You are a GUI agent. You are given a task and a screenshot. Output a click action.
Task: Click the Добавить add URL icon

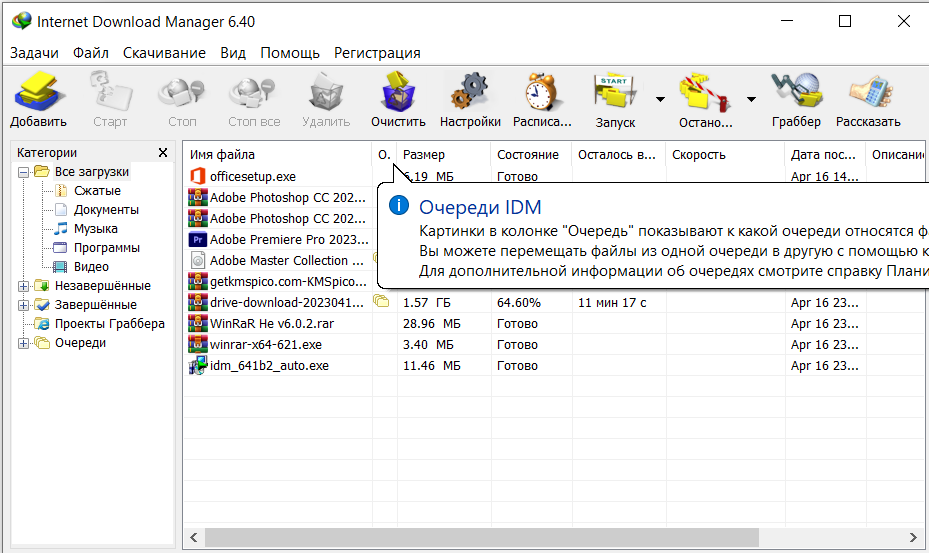38,92
